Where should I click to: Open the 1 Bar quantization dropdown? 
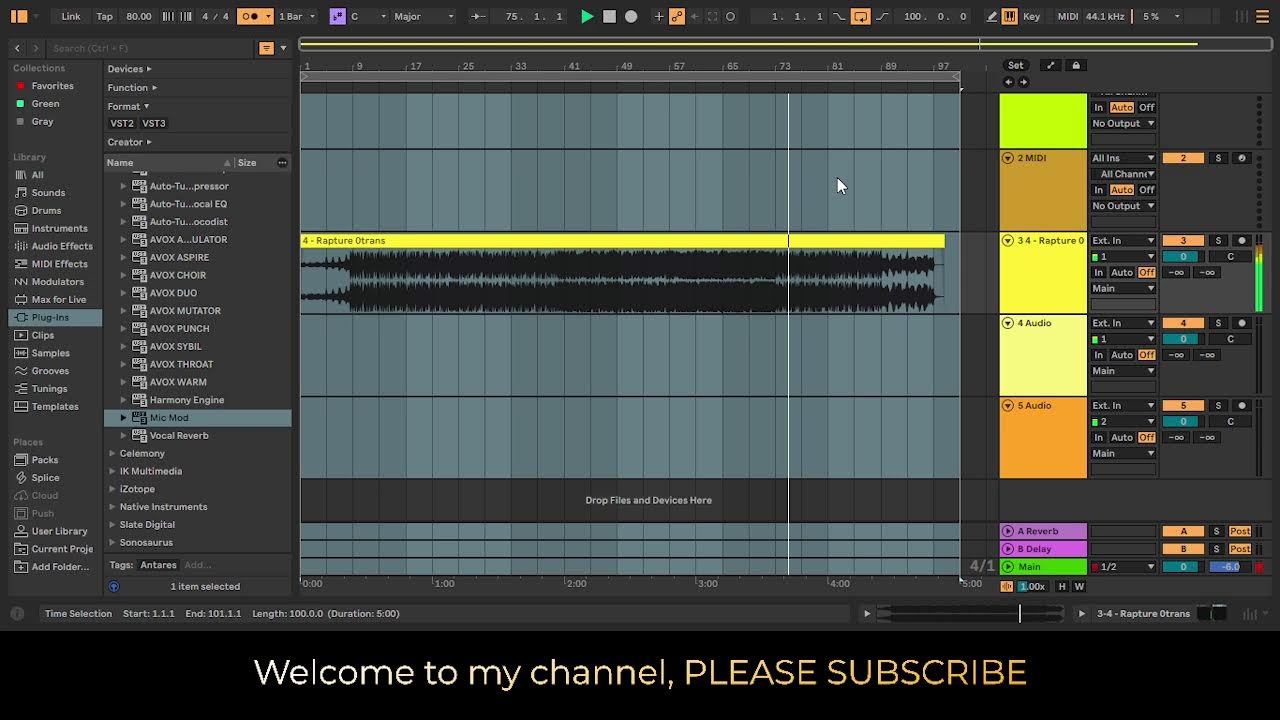pos(297,16)
